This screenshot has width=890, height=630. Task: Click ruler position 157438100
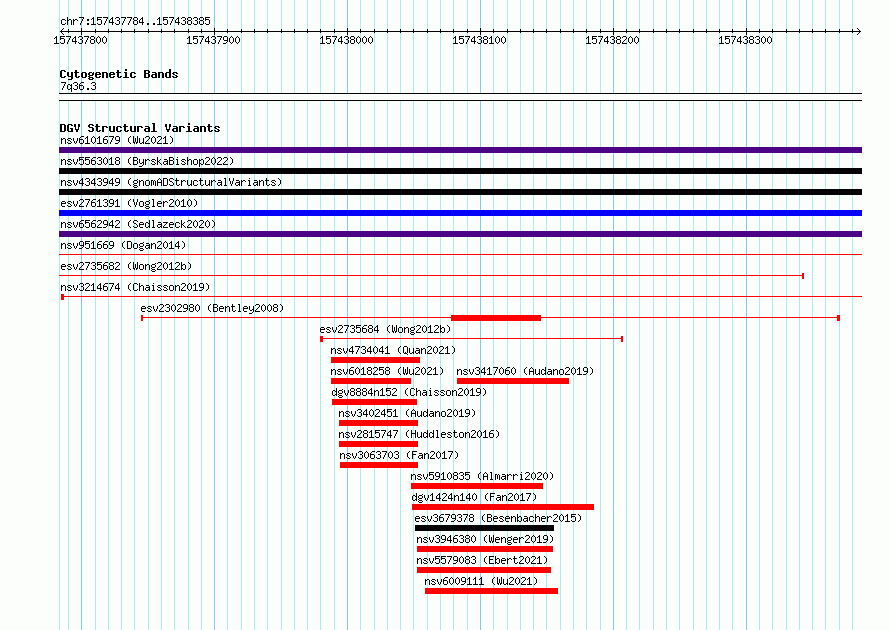click(x=479, y=40)
